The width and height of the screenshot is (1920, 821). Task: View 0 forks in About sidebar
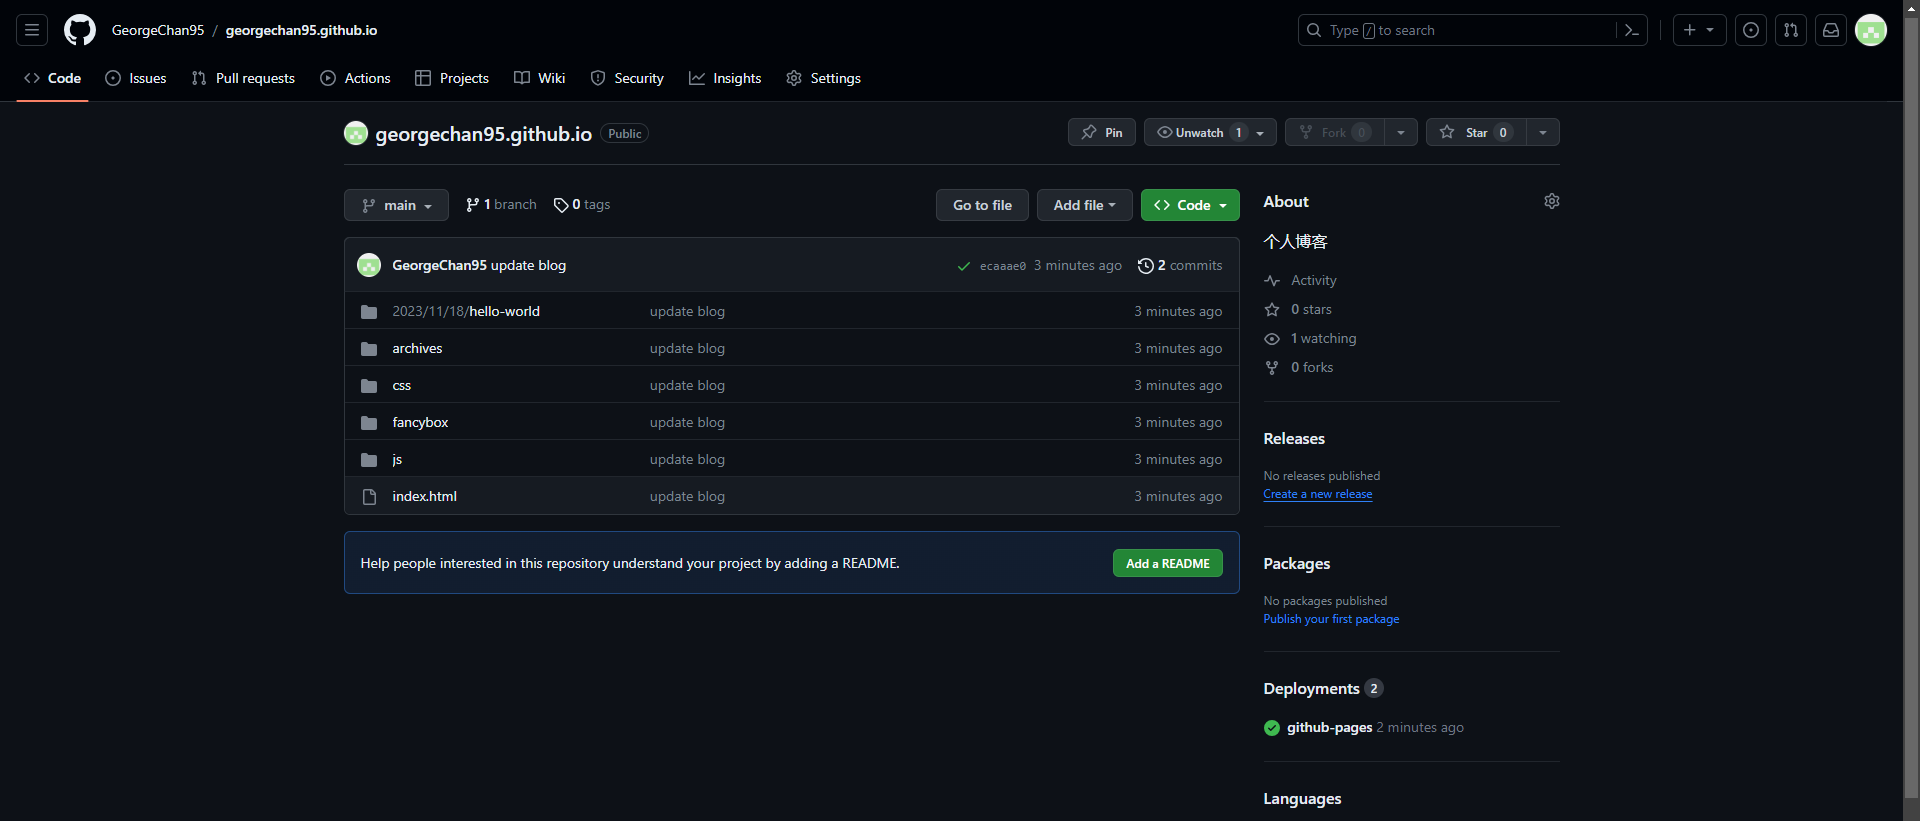coord(1299,368)
